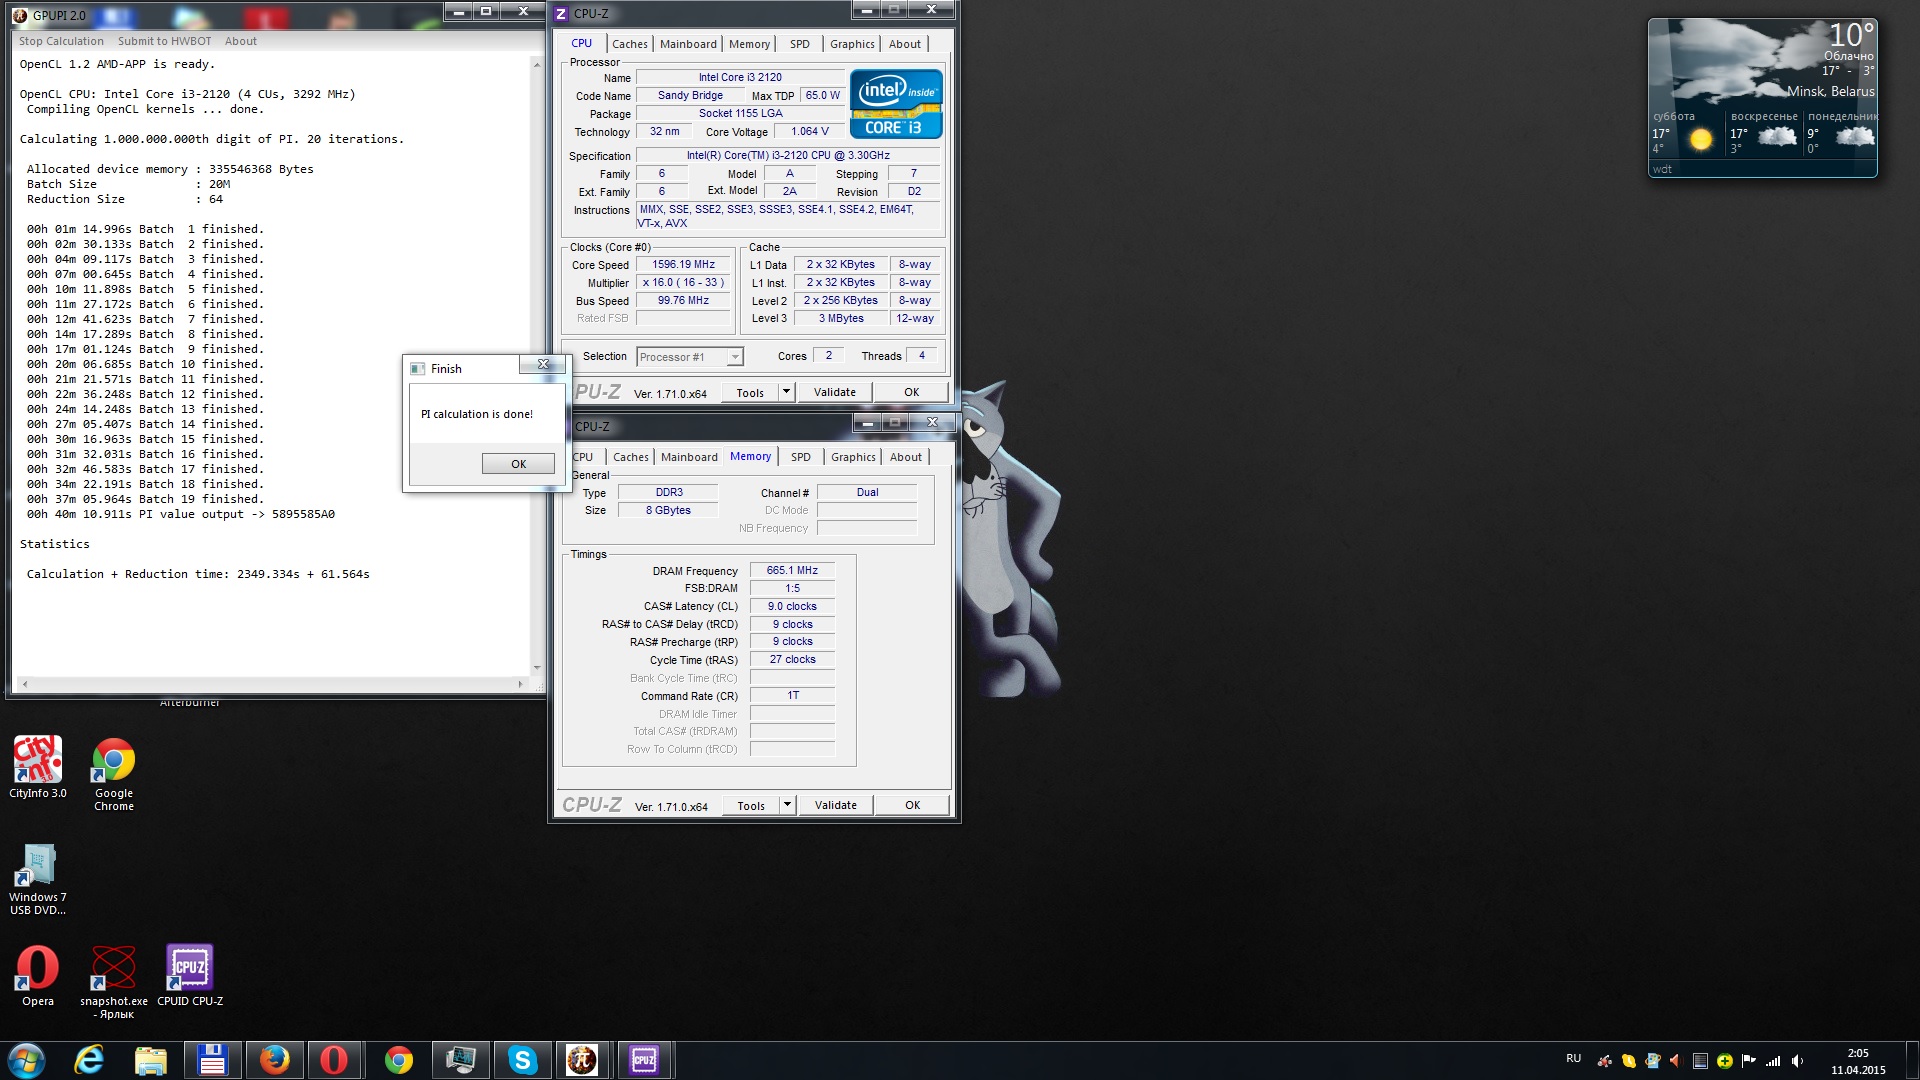The height and width of the screenshot is (1080, 1920).
Task: Click the Show desktop button
Action: click(x=1912, y=1061)
